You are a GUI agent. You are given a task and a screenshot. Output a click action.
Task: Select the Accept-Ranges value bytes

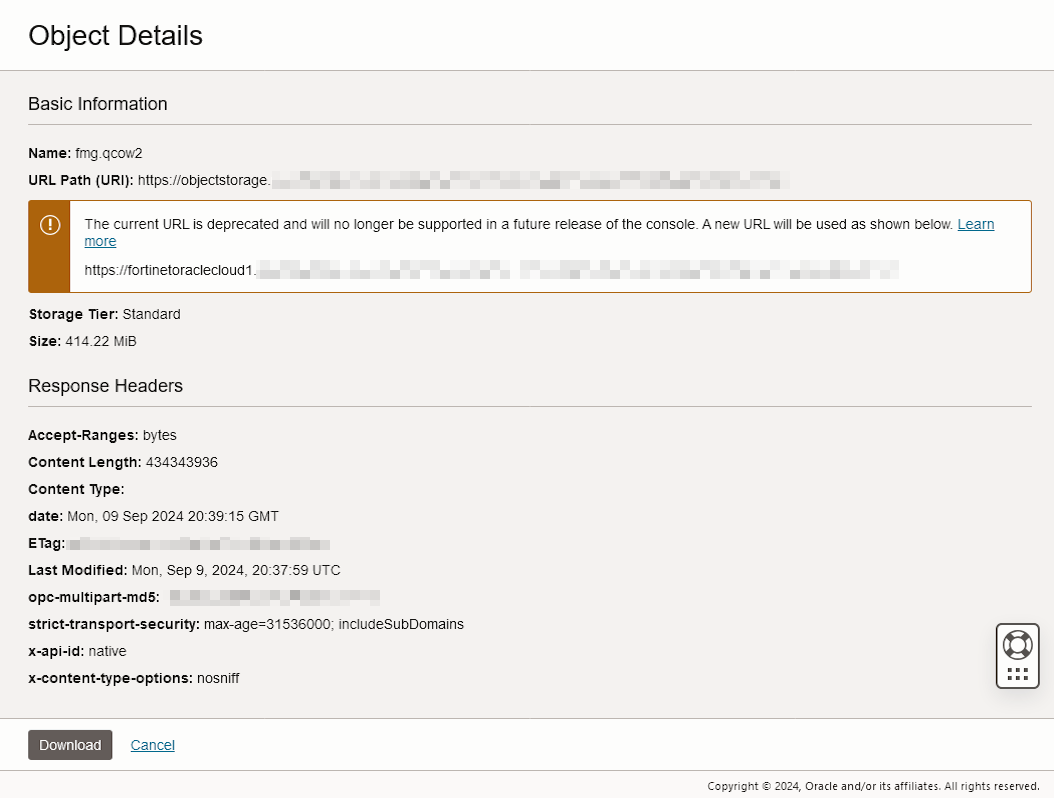pyautogui.click(x=159, y=435)
